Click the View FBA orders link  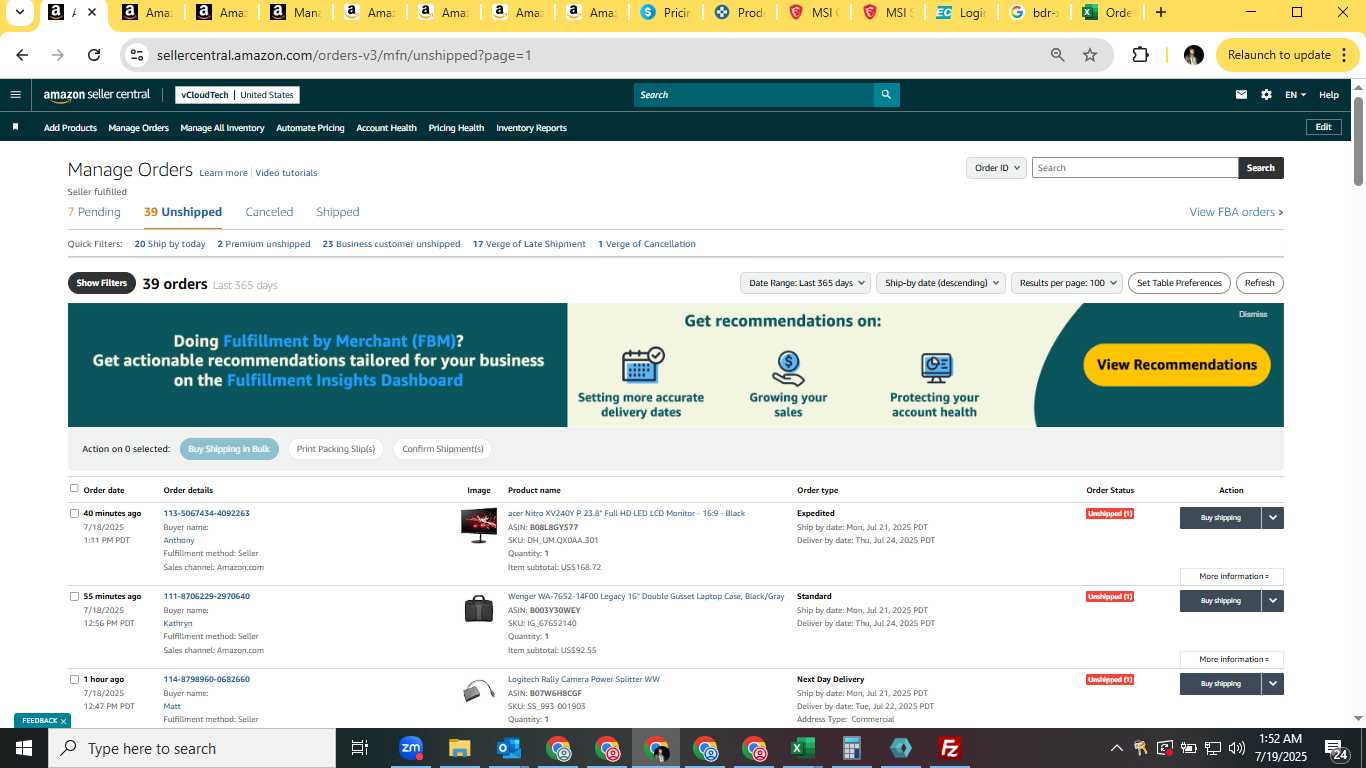(1236, 212)
